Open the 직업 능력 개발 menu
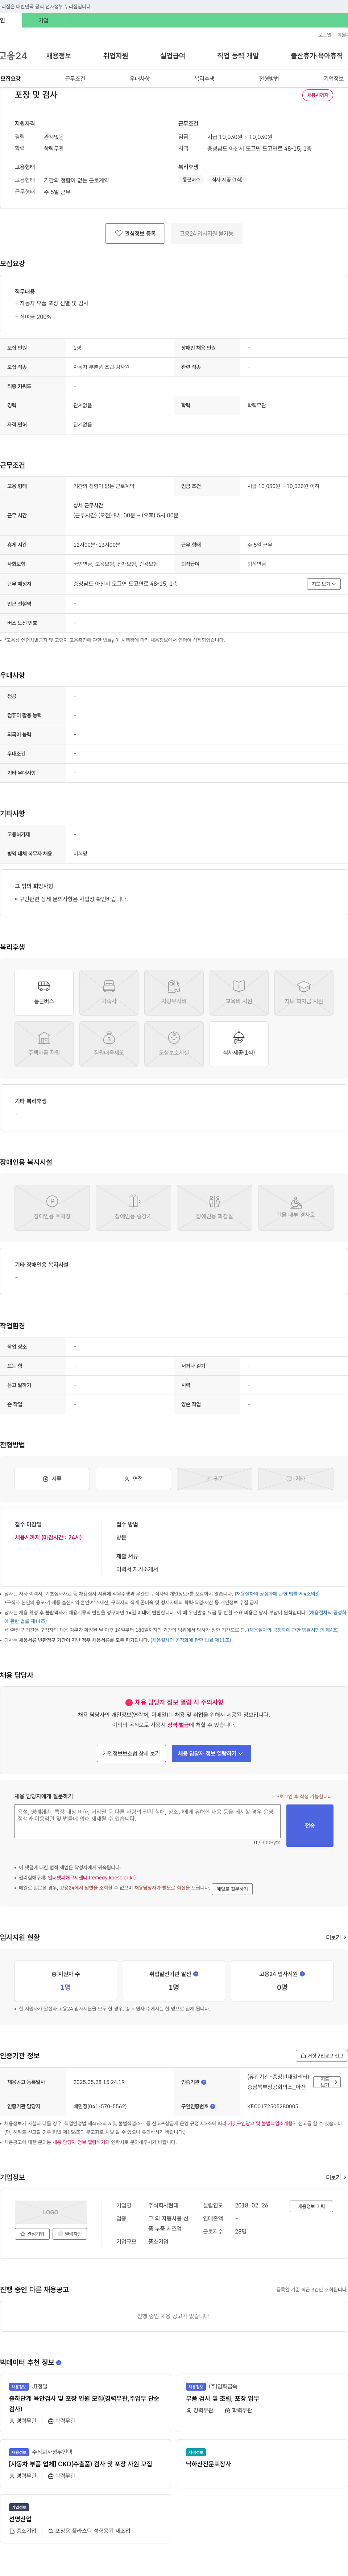 click(238, 56)
